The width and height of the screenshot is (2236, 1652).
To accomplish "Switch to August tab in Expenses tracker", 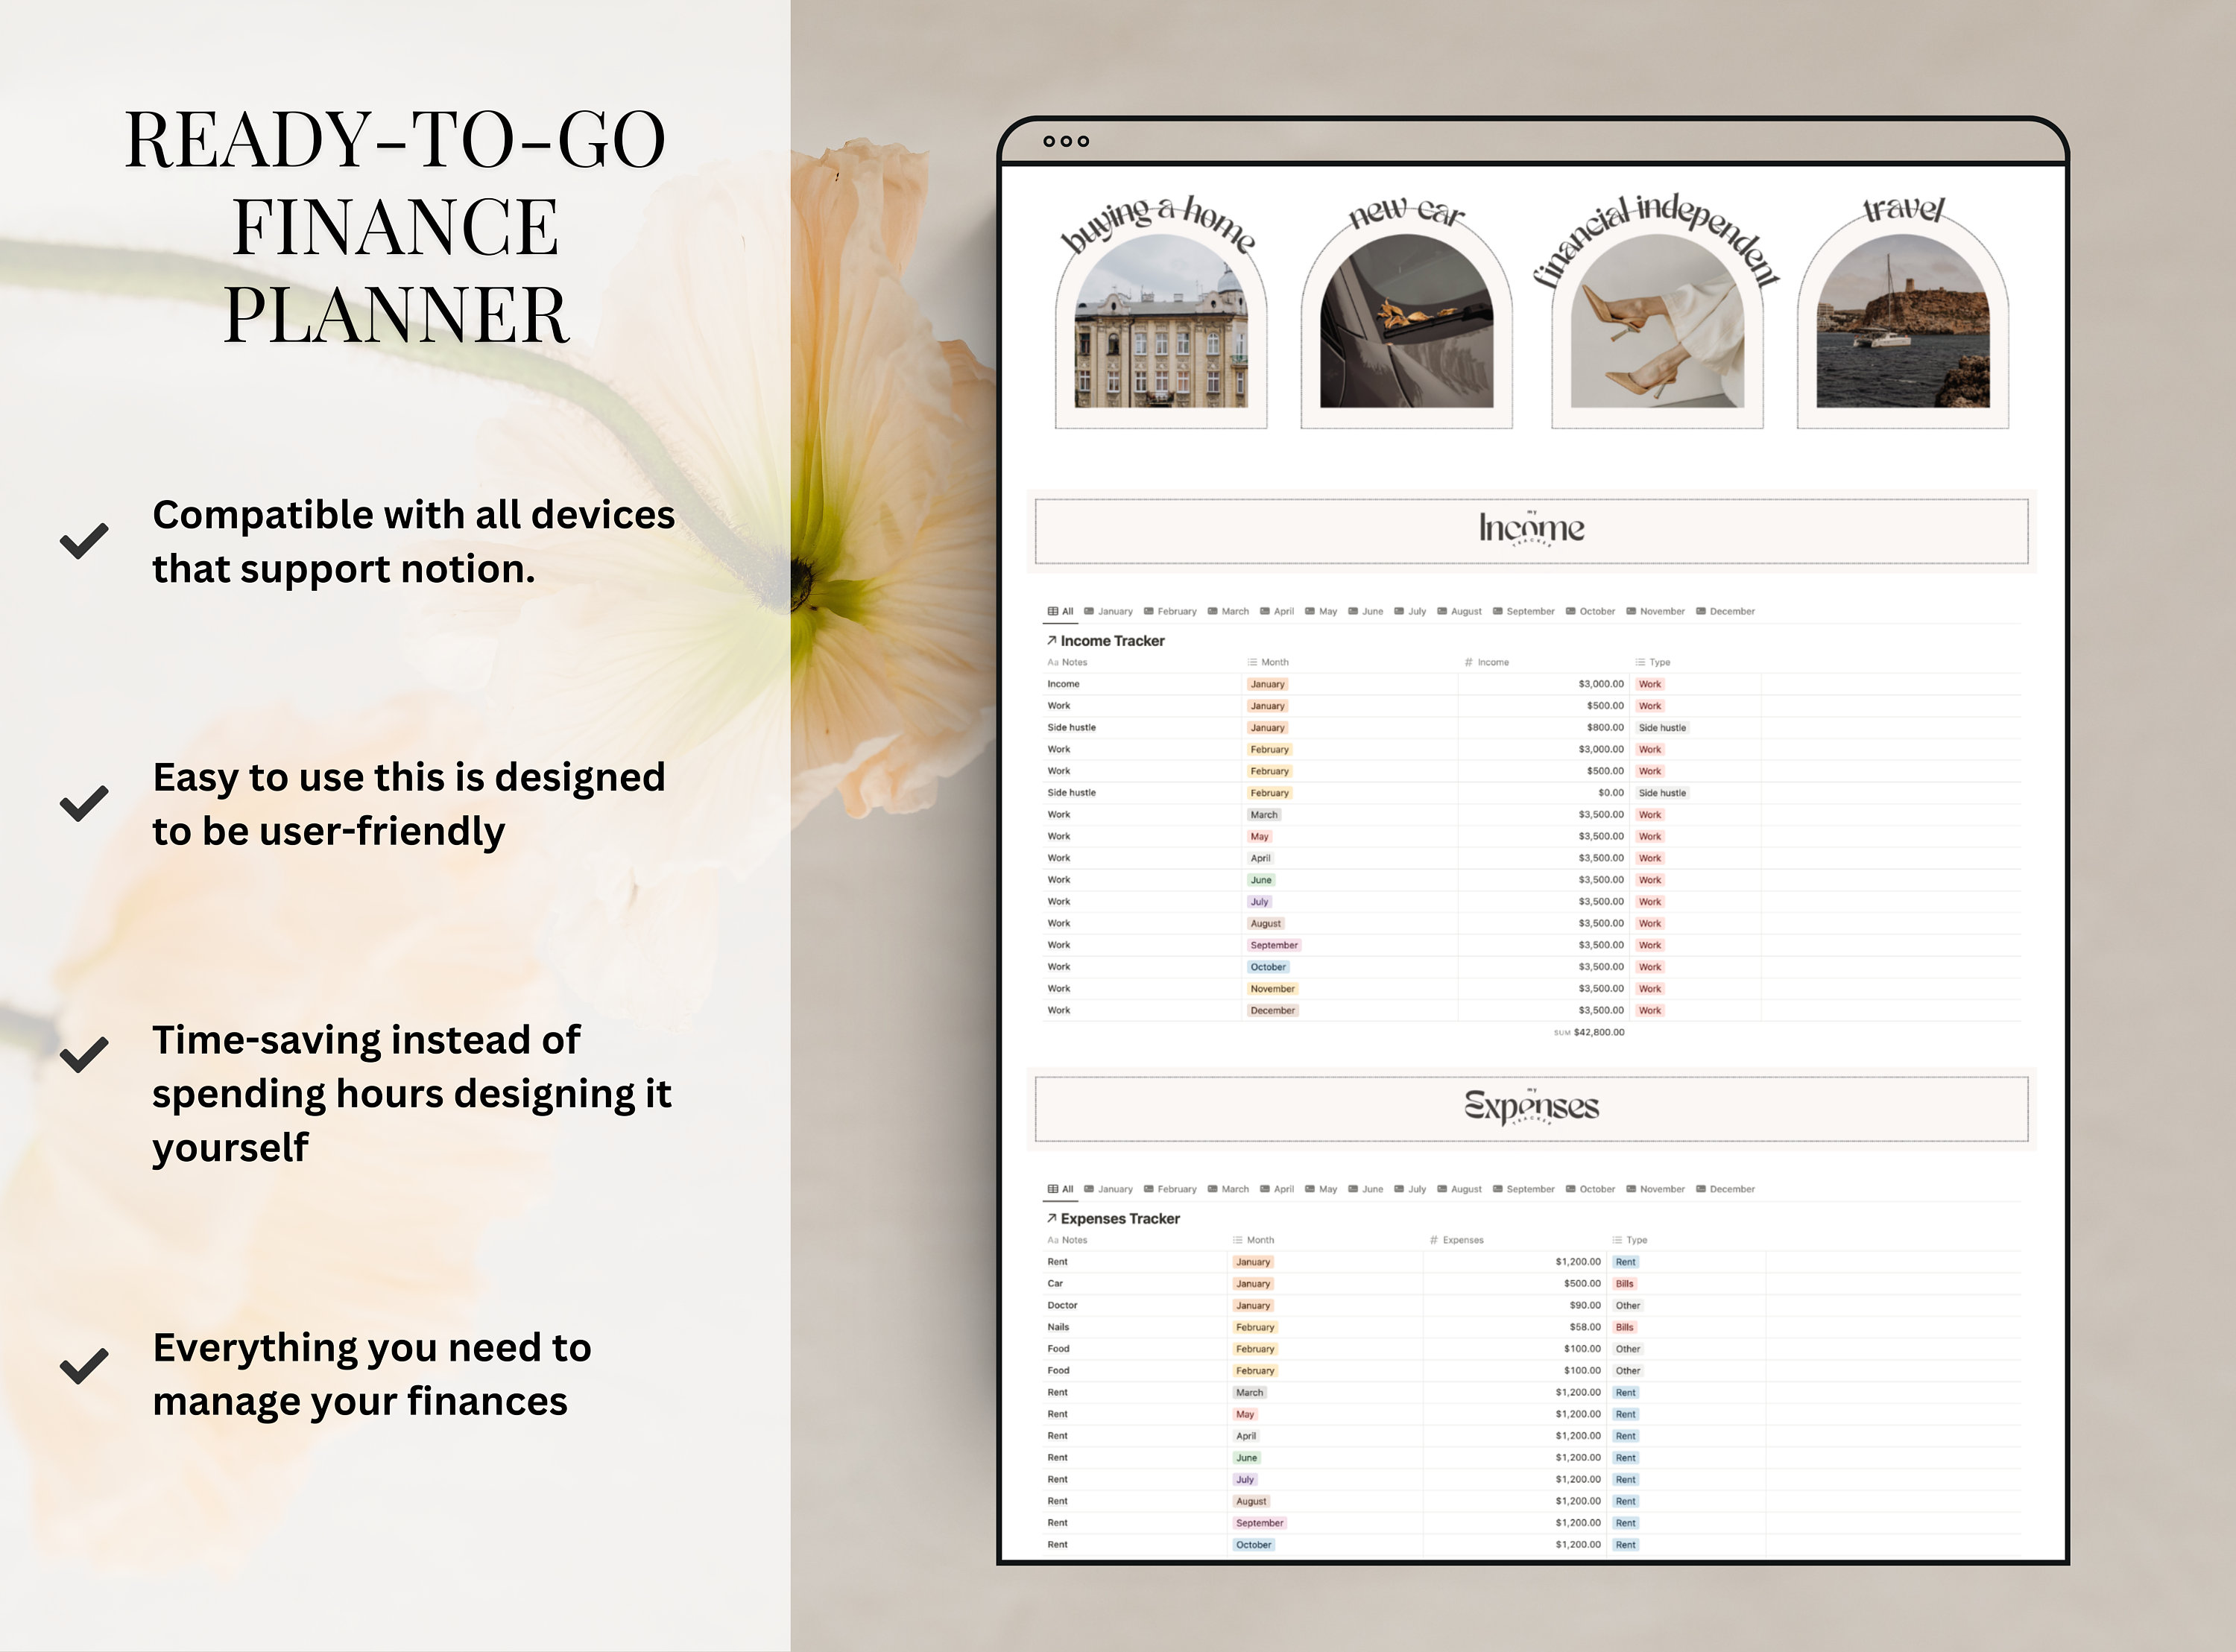I will pos(1459,1189).
